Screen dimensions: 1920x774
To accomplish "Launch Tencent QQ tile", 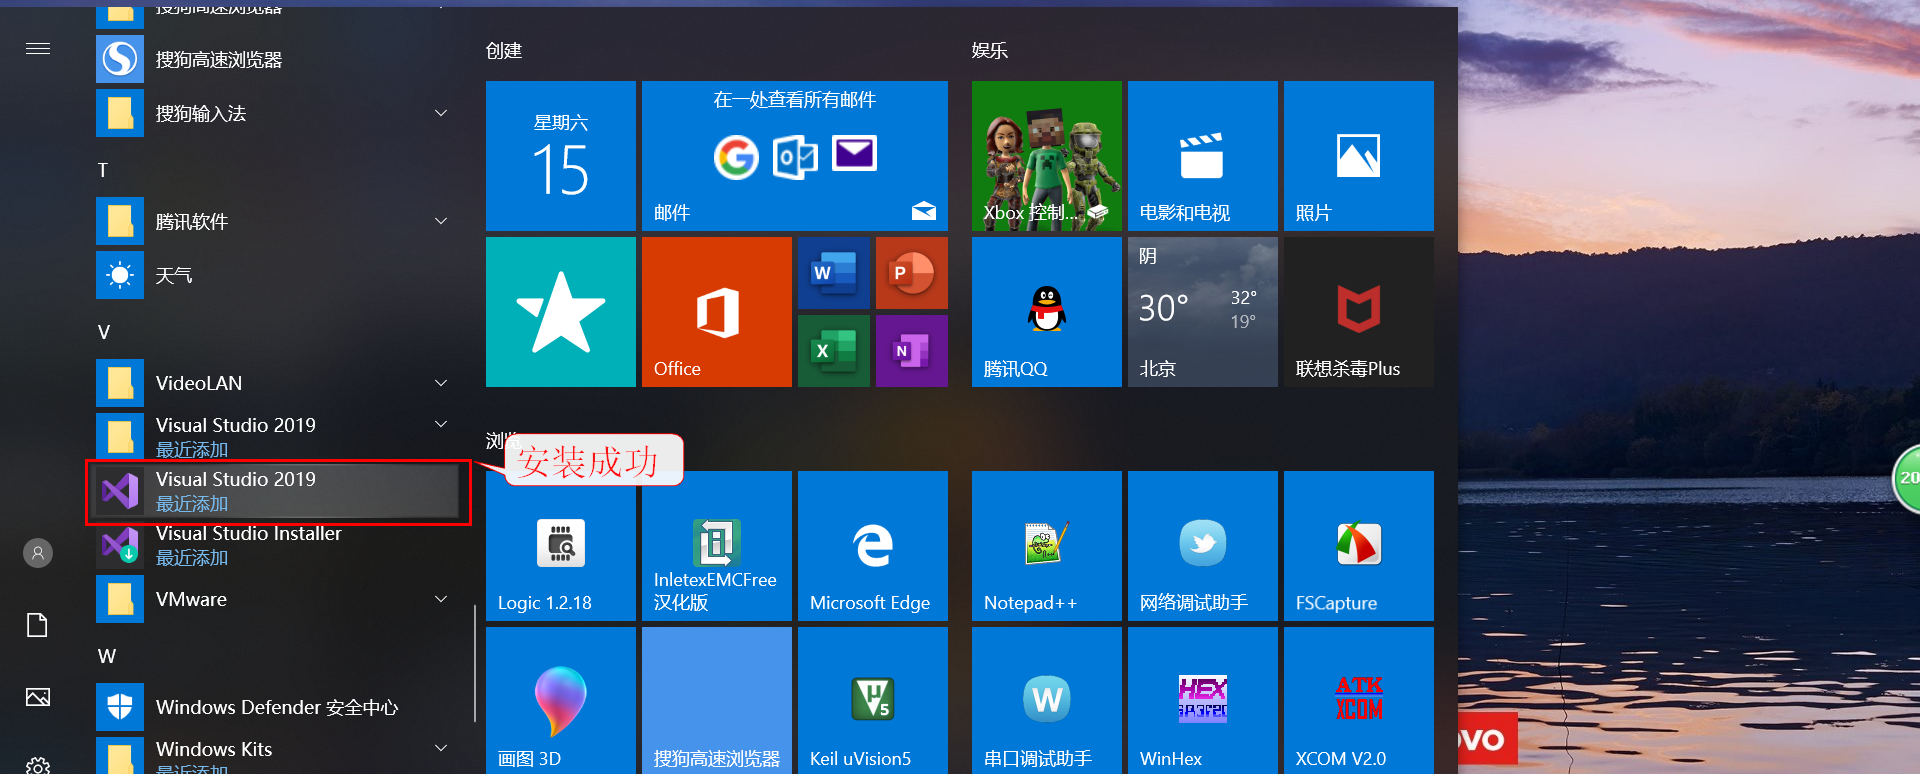I will tap(1047, 312).
